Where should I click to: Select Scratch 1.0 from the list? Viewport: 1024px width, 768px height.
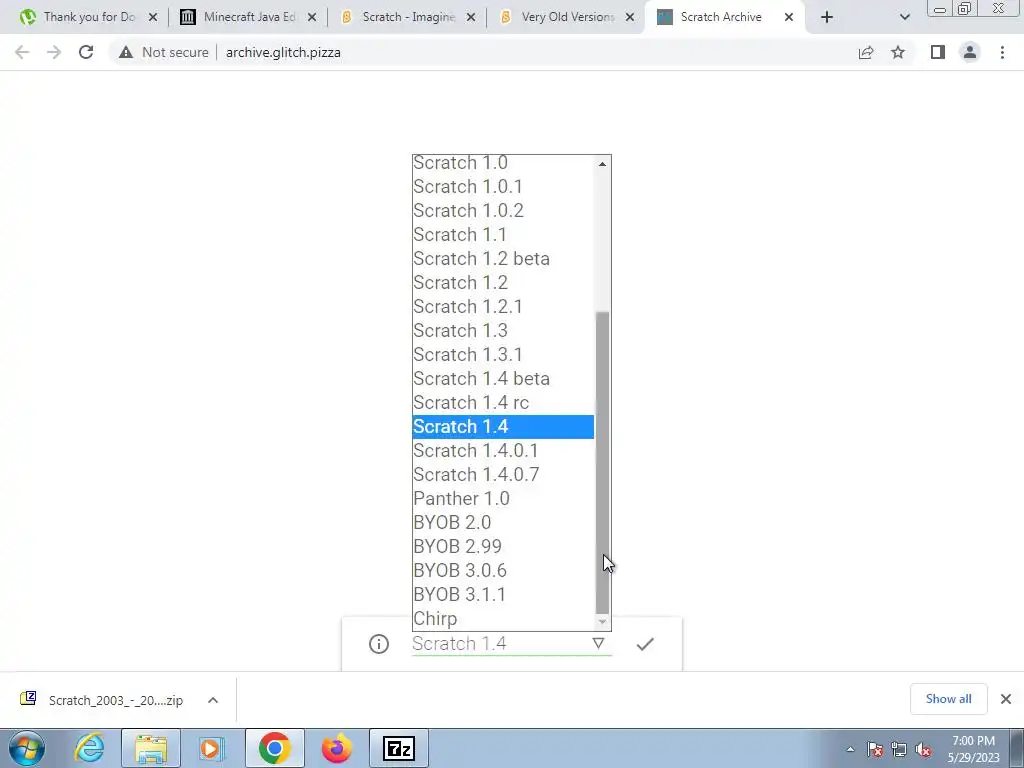click(x=504, y=163)
